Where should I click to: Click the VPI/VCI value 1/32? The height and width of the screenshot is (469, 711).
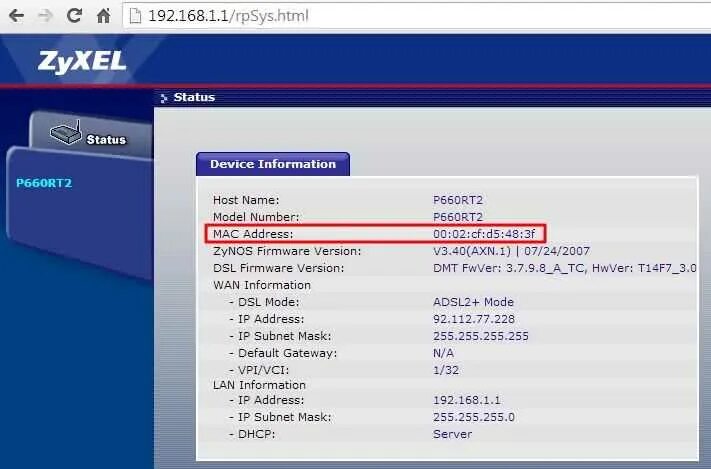click(446, 370)
